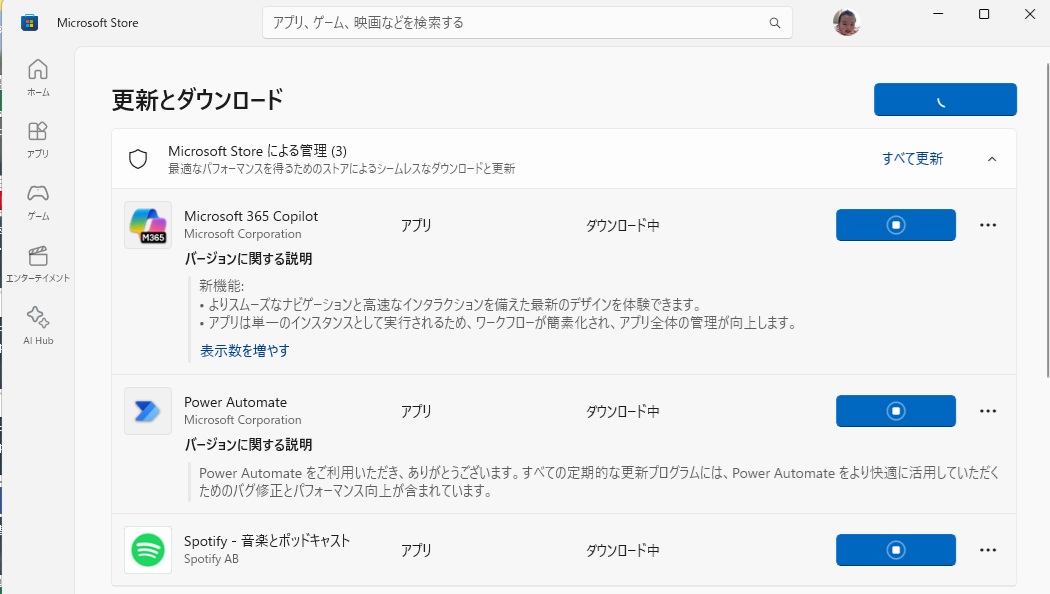
Task: Click Spotify AB publisher text
Action: pyautogui.click(x=211, y=559)
